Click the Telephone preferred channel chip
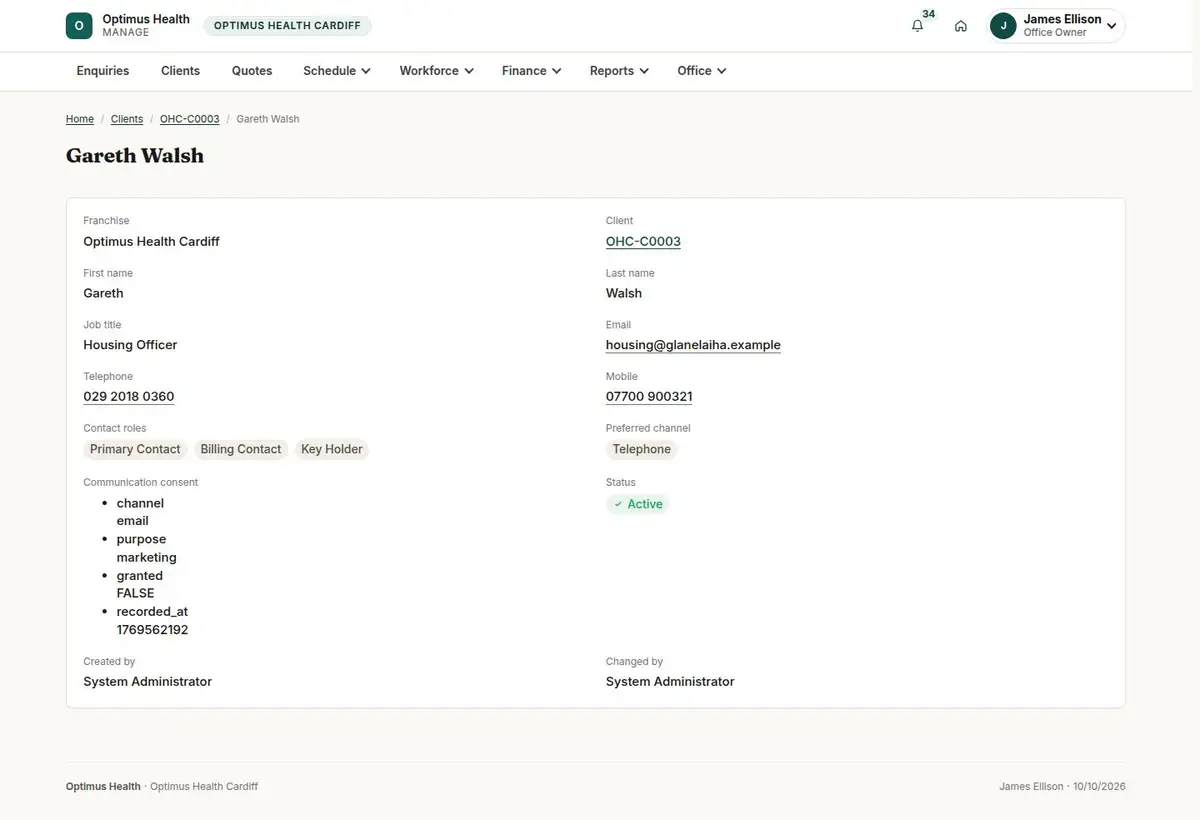1200x820 pixels. [x=642, y=450]
